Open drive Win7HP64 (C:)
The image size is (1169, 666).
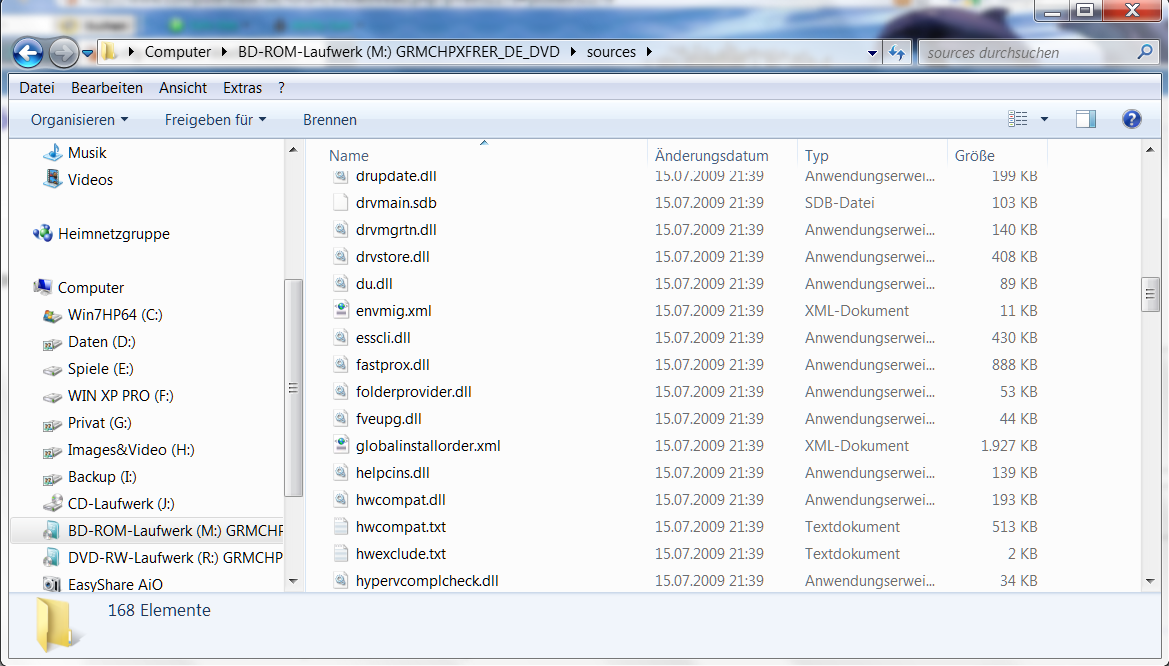click(x=115, y=314)
